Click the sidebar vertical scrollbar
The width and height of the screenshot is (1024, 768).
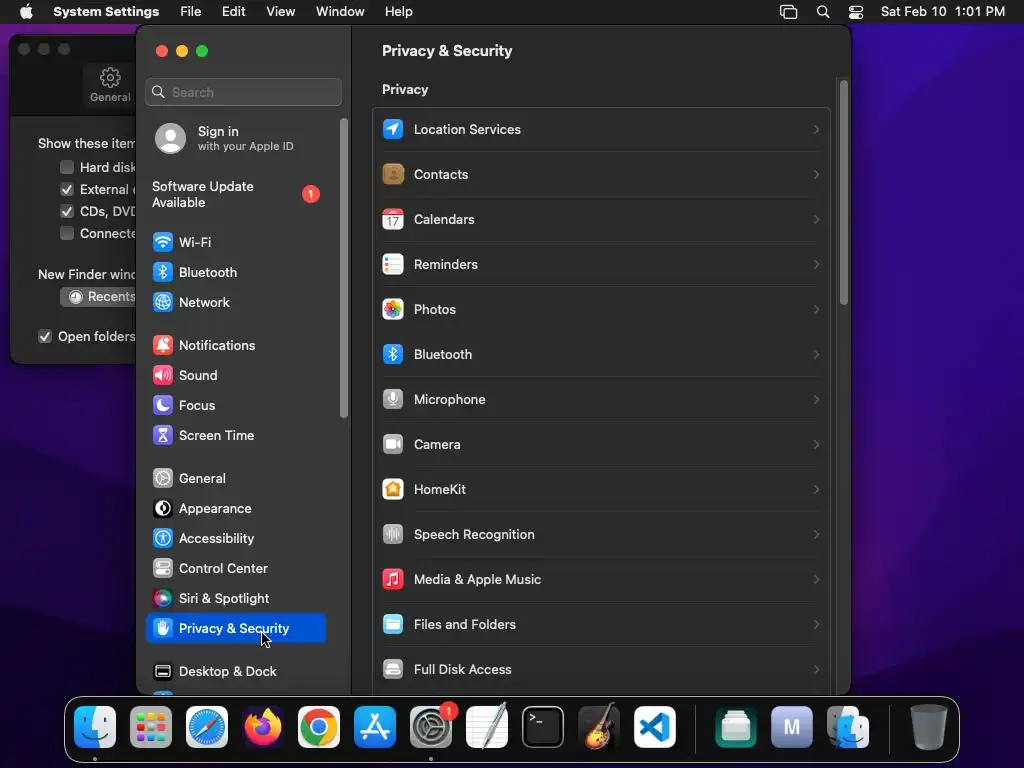[344, 268]
